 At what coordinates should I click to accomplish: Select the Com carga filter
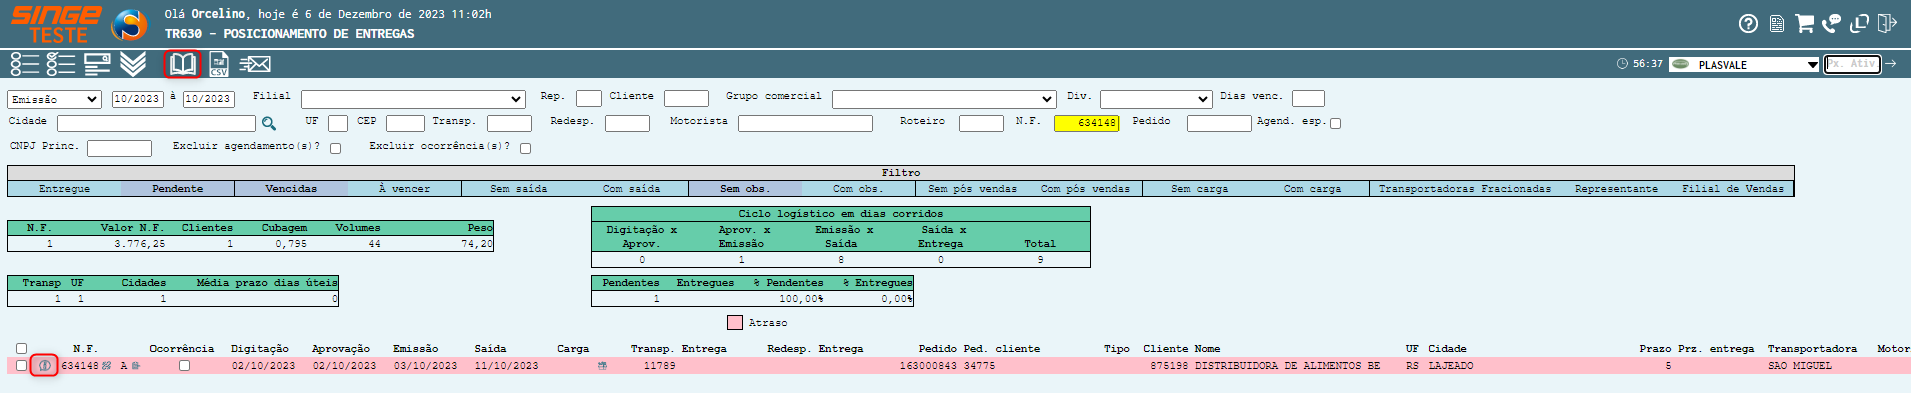(1312, 189)
